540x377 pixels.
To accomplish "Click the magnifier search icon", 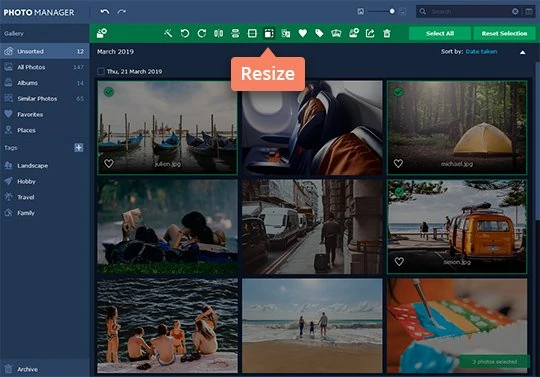I will [x=423, y=12].
